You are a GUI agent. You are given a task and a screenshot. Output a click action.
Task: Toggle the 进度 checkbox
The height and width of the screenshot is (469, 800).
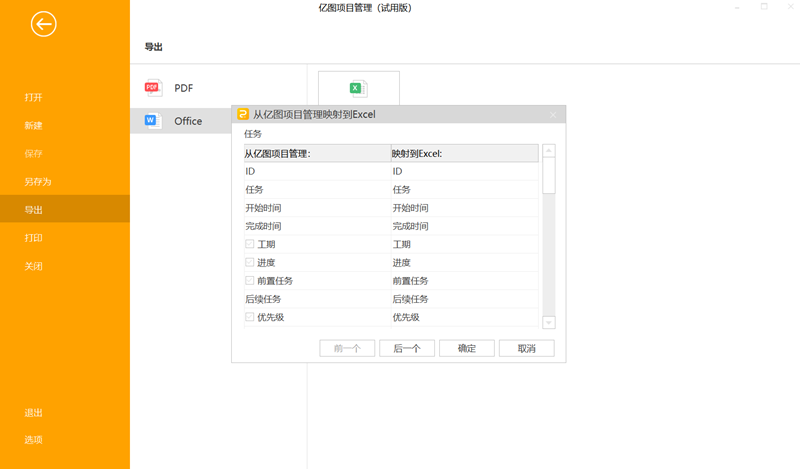[249, 262]
